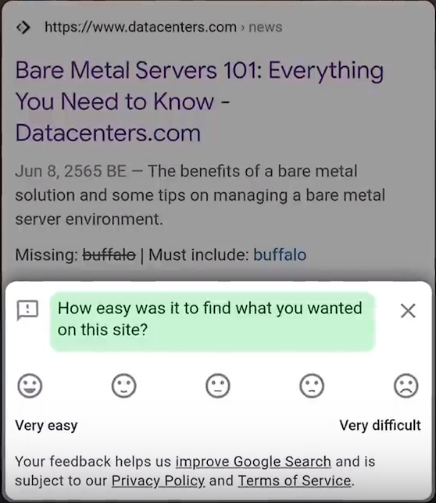Open the Privacy Policy link
Screen dimensions: 436x503
(158, 481)
